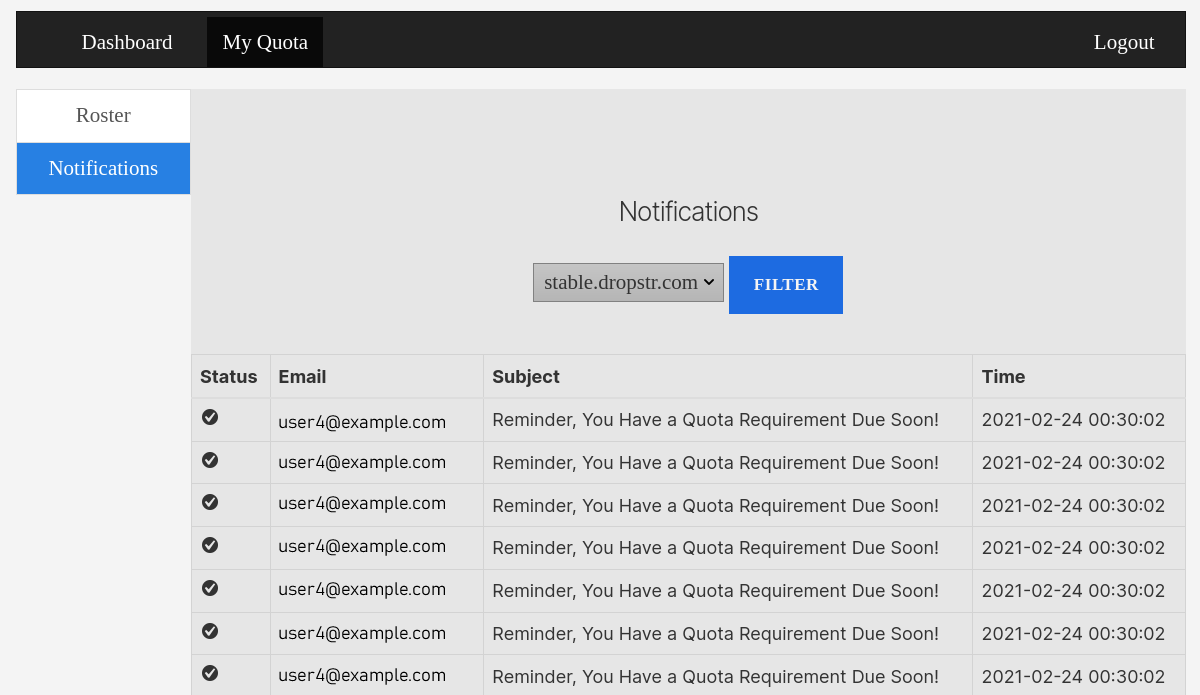Click the fifth row's sent checkmark icon
1200x695 pixels.
(x=210, y=588)
